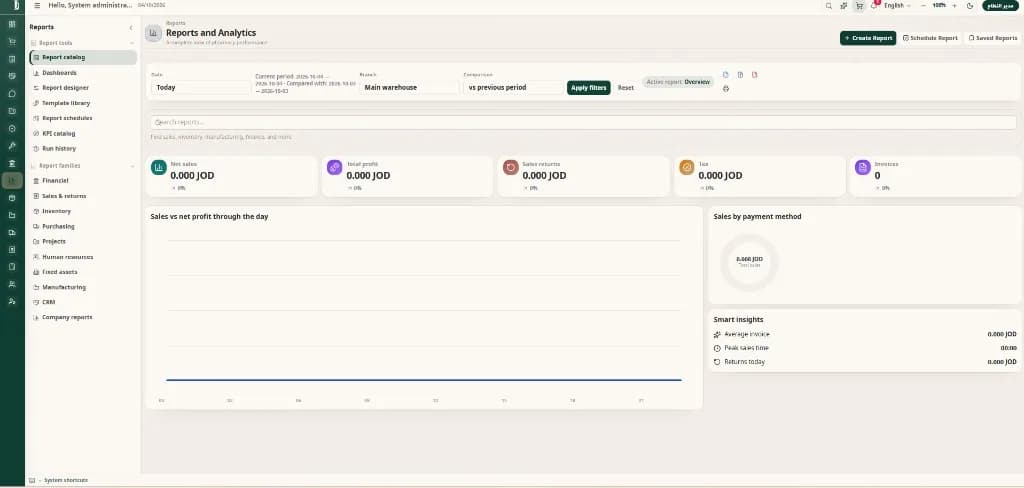Open Report designer in sidebar
The height and width of the screenshot is (488, 1024).
pos(83,88)
